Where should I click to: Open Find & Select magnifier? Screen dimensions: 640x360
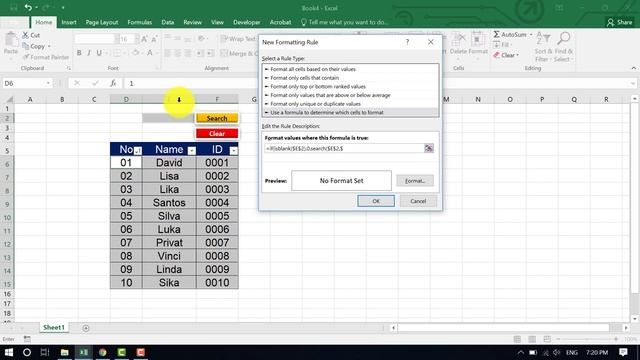[563, 47]
